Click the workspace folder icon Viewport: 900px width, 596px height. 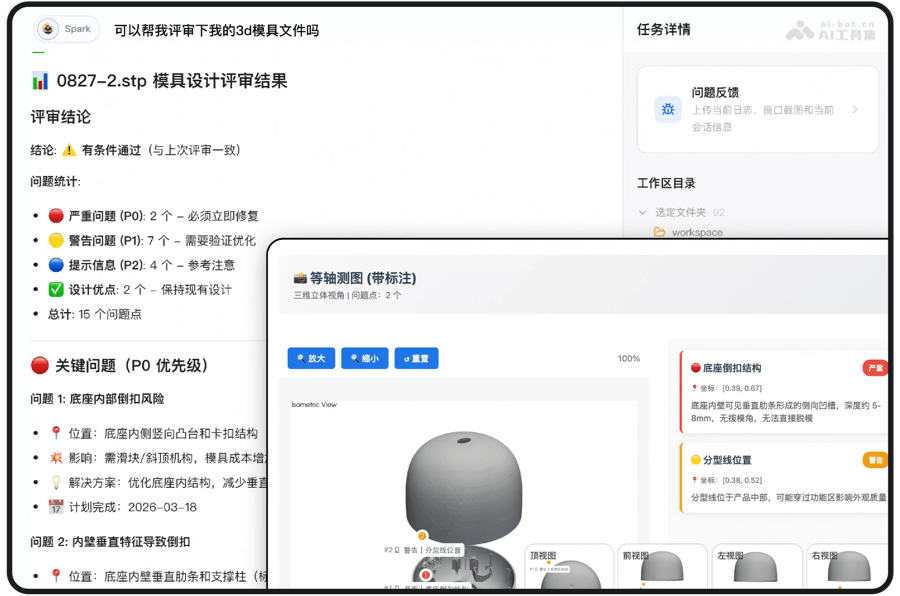(659, 232)
